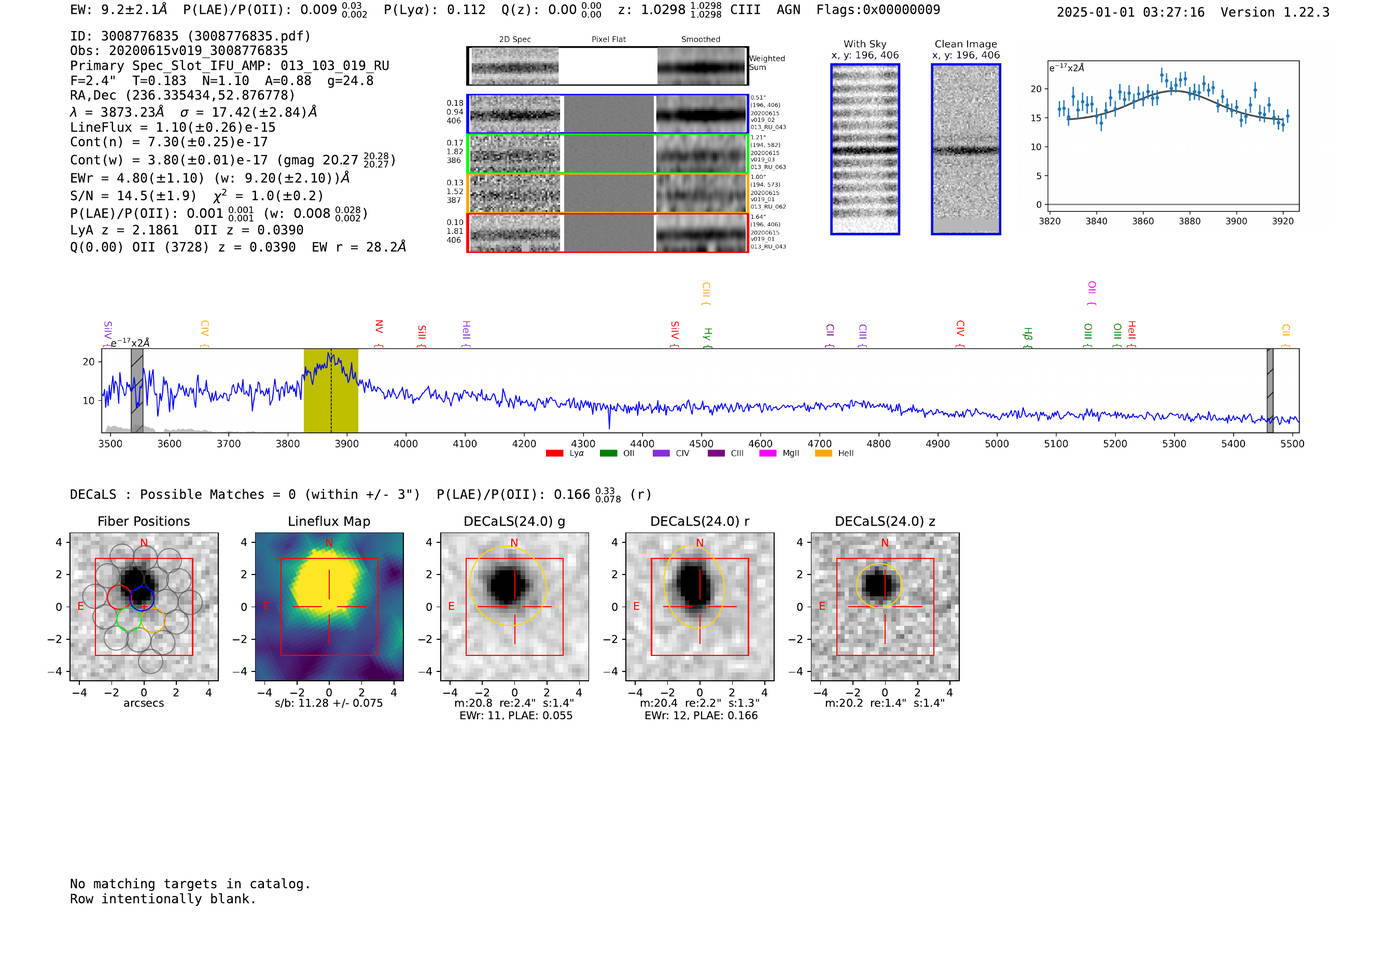Open the Clean Image cutout

pyautogui.click(x=966, y=150)
